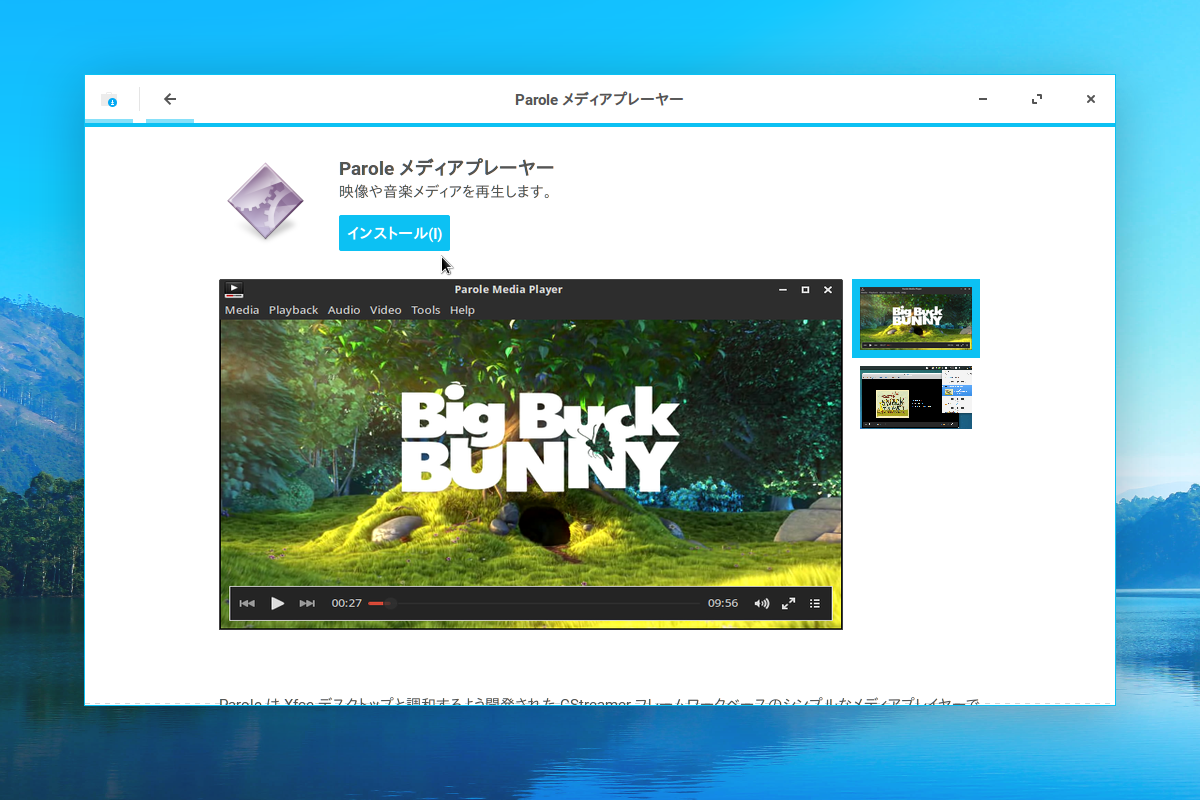The image size is (1200, 800).
Task: Go back using the back arrow
Action: coord(170,99)
